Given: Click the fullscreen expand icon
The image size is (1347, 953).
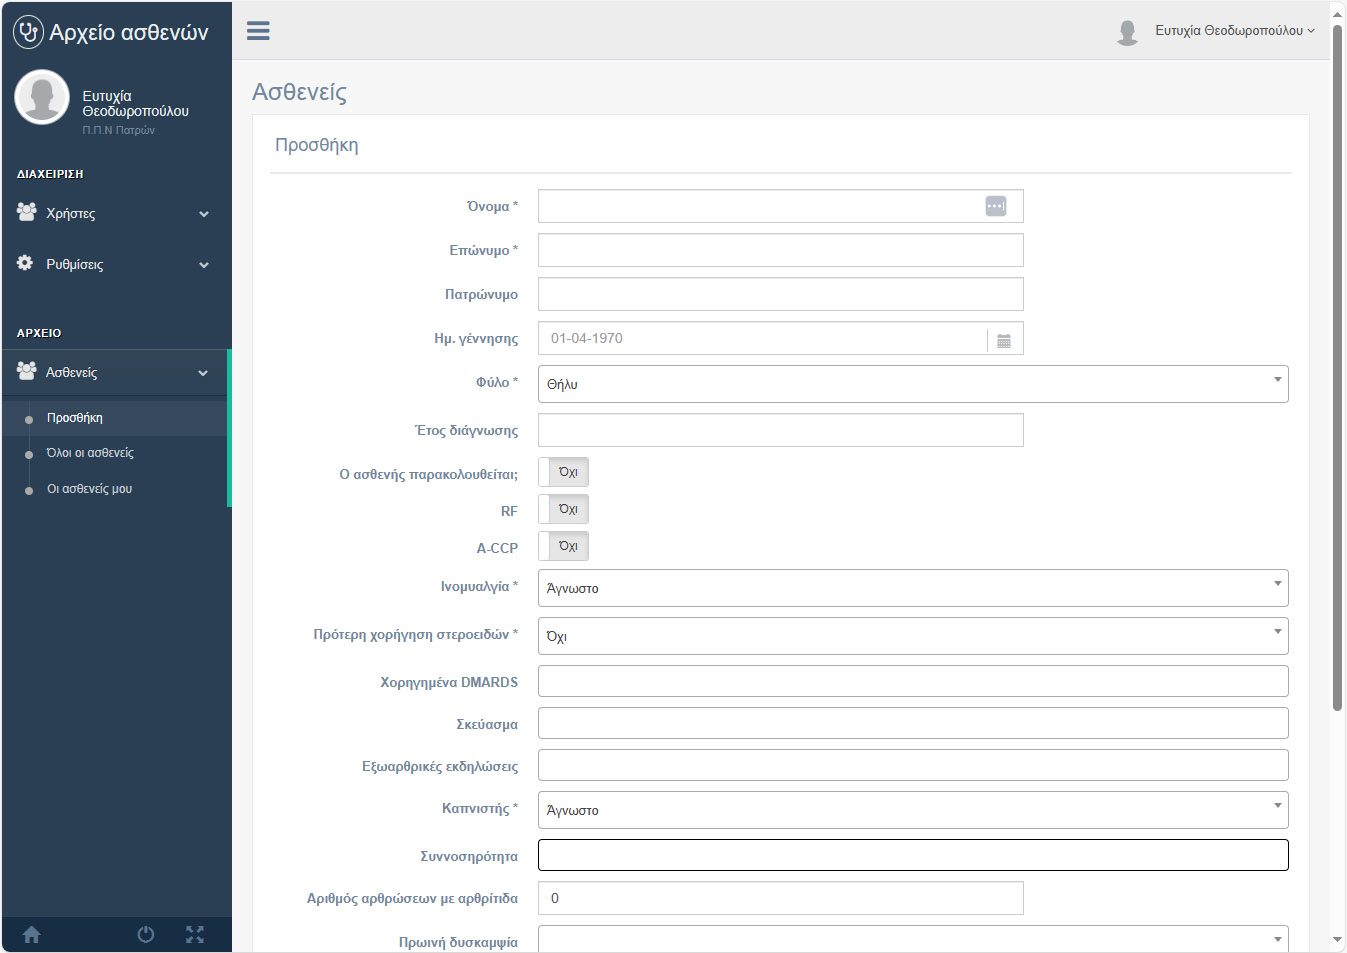Looking at the screenshot, I should 195,935.
